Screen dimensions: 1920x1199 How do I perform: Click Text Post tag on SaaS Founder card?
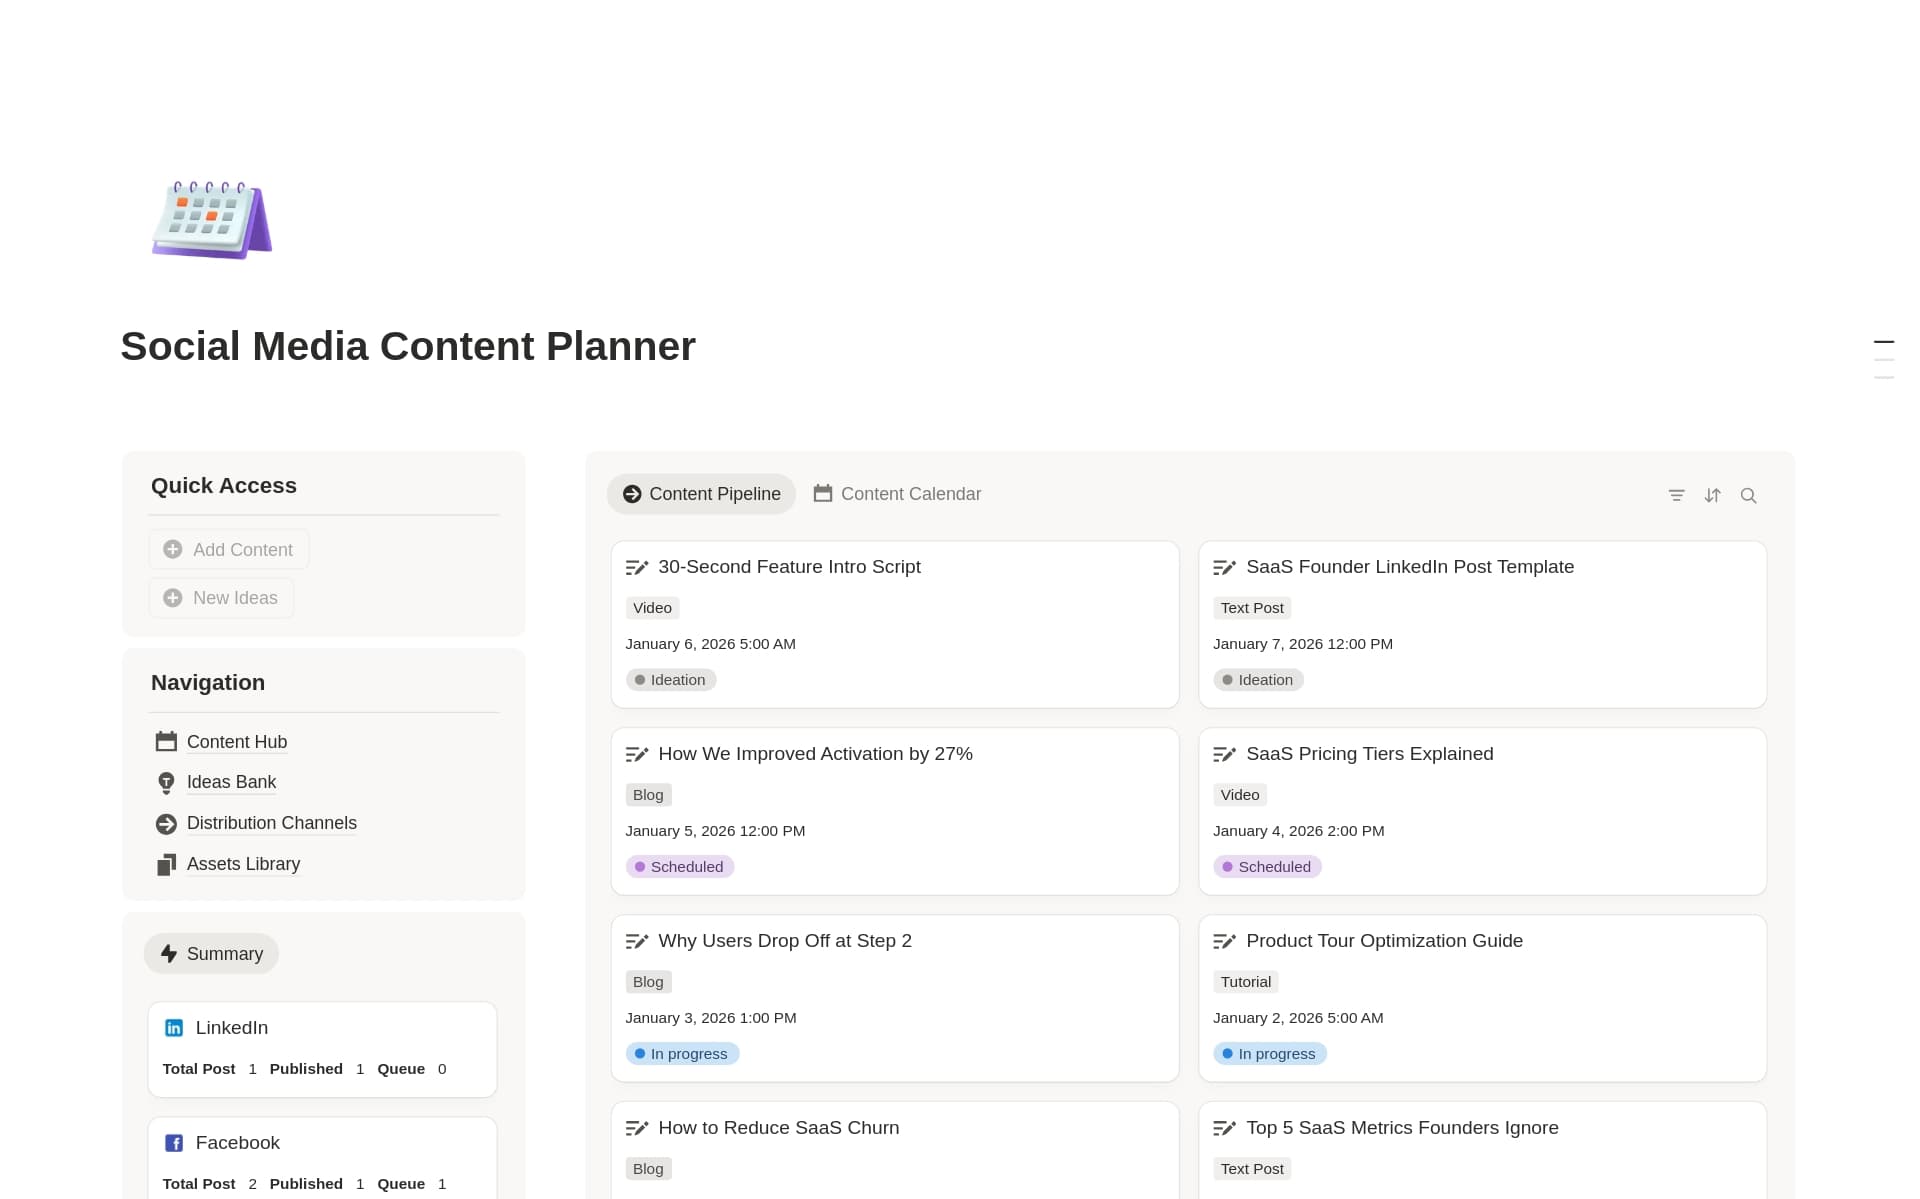click(x=1252, y=608)
